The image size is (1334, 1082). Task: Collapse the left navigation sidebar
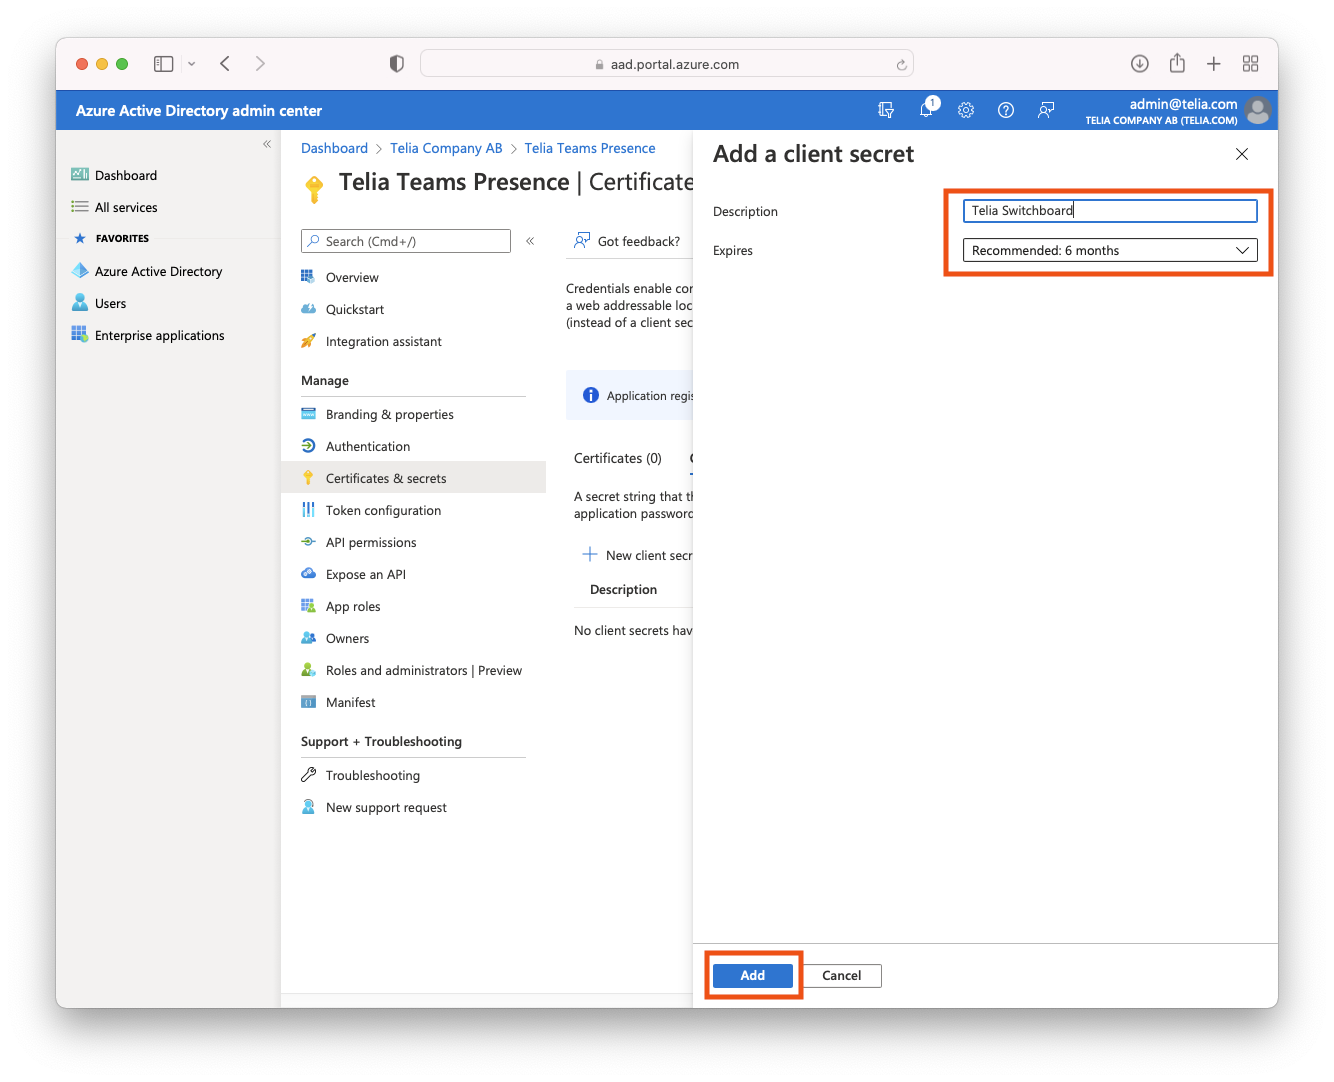pos(267,144)
